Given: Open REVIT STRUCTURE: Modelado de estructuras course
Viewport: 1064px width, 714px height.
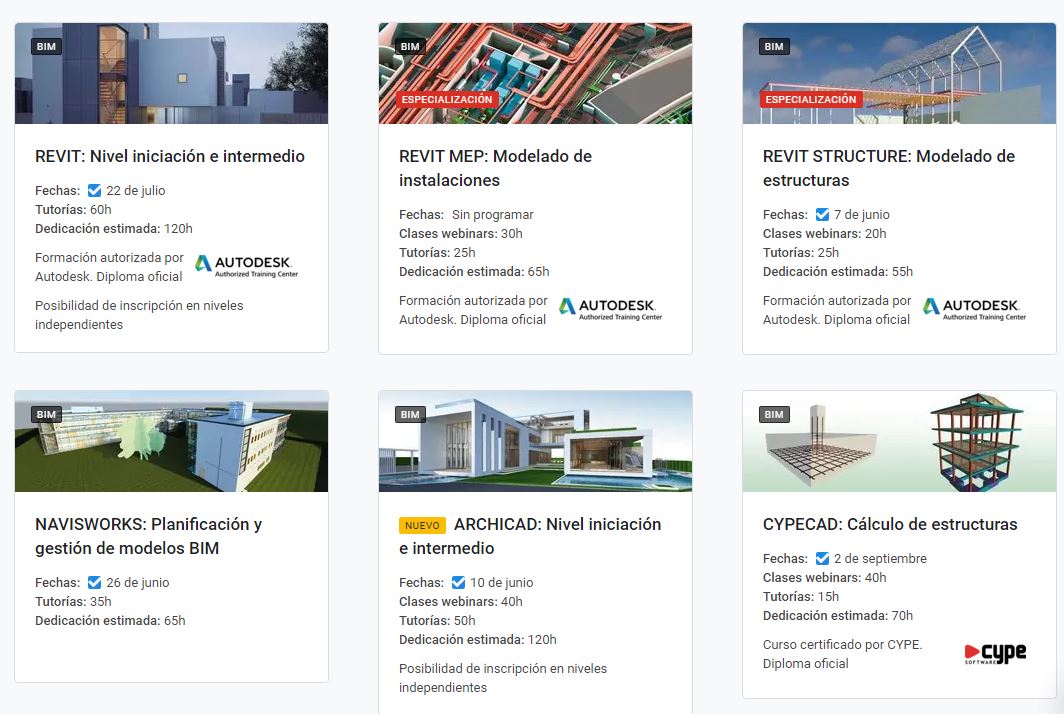Looking at the screenshot, I should pyautogui.click(x=889, y=168).
